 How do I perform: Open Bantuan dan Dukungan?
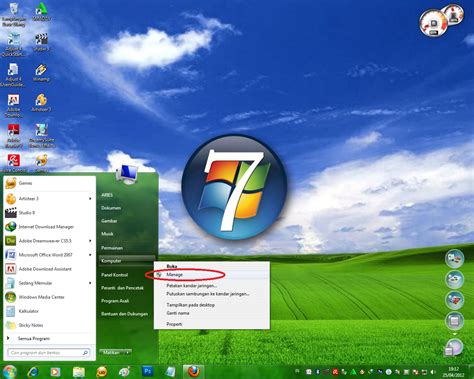point(124,314)
